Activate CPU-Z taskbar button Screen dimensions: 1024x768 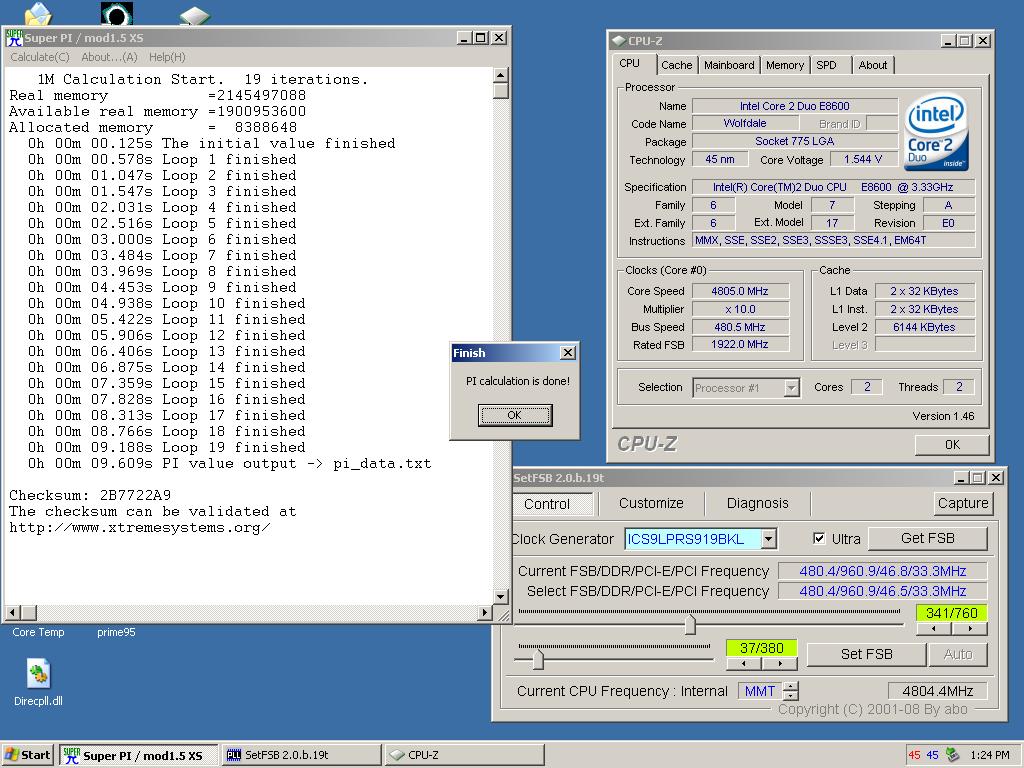pyautogui.click(x=464, y=756)
